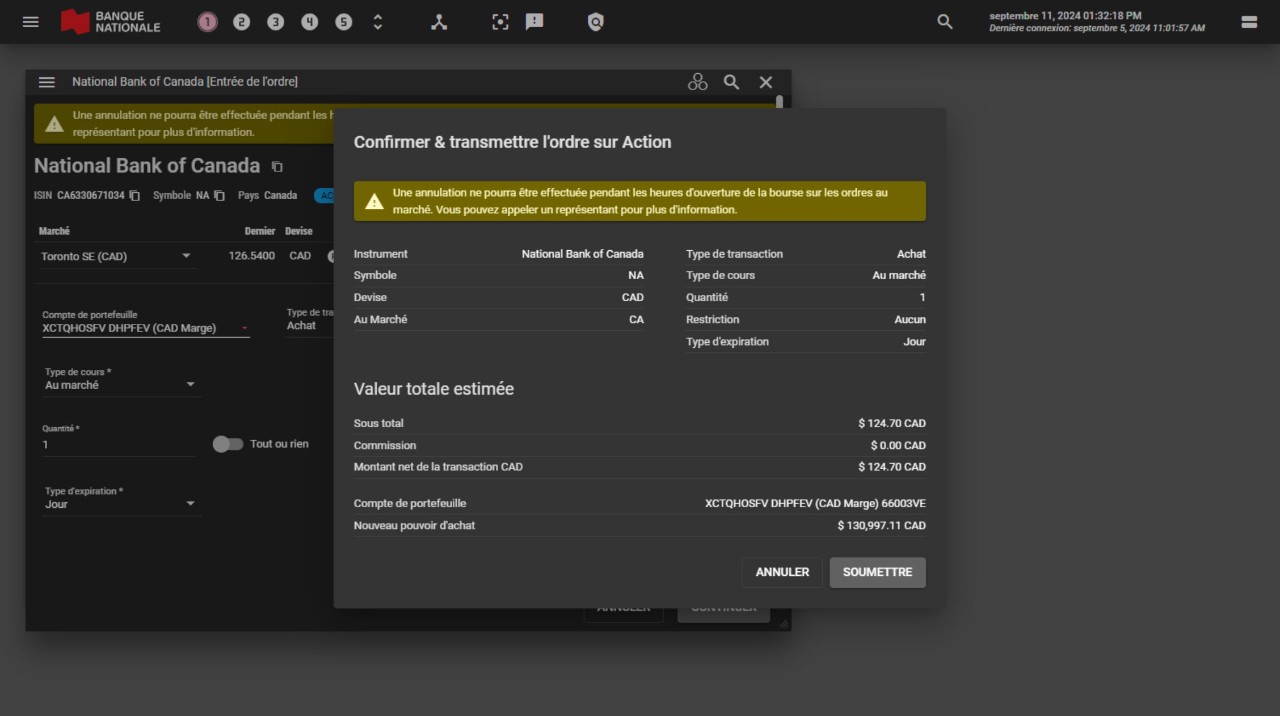The height and width of the screenshot is (716, 1280).
Task: Switch to workspace 2
Action: point(241,21)
